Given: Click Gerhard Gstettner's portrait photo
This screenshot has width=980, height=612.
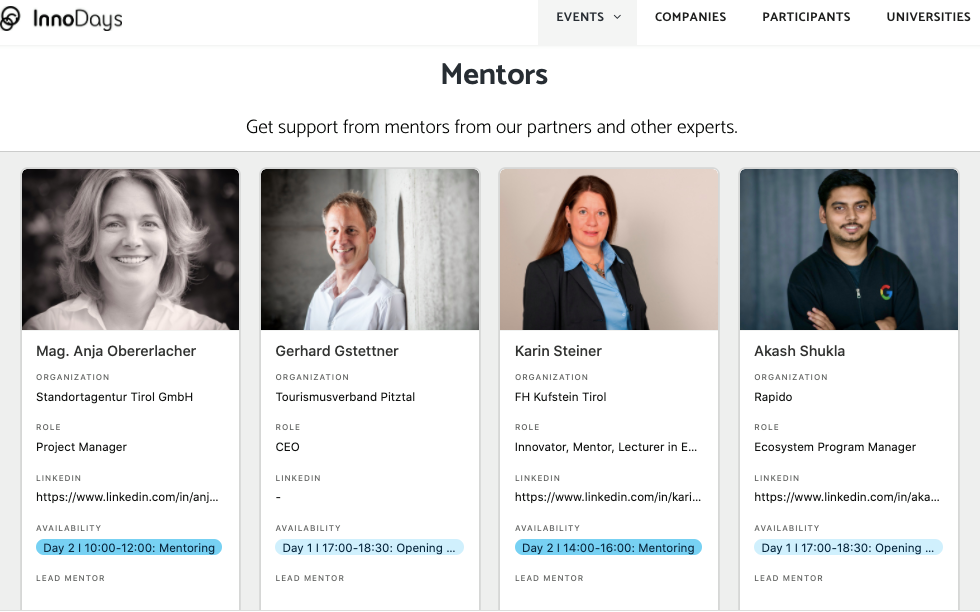Looking at the screenshot, I should tap(370, 249).
